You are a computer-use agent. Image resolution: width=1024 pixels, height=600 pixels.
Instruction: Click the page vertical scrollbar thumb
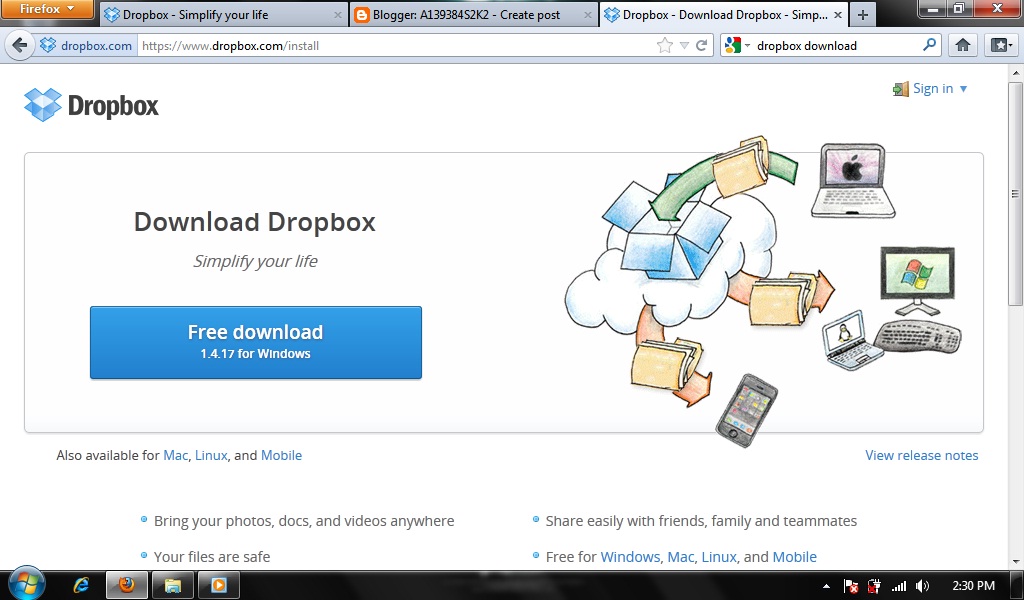1015,195
